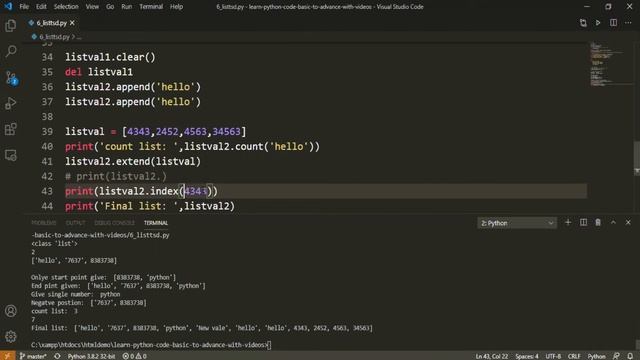Close the terminal panel

point(628,222)
